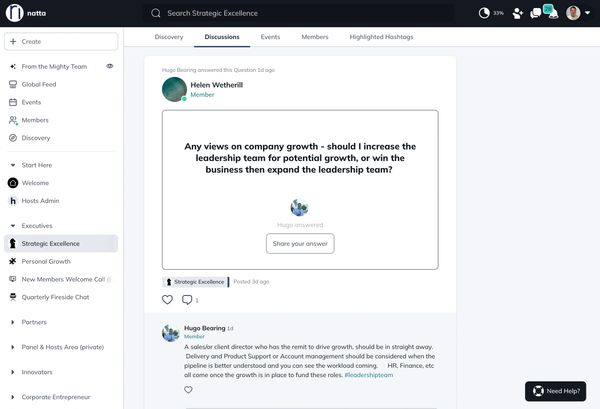
Task: Check the 33% progress indicator
Action: pos(491,13)
